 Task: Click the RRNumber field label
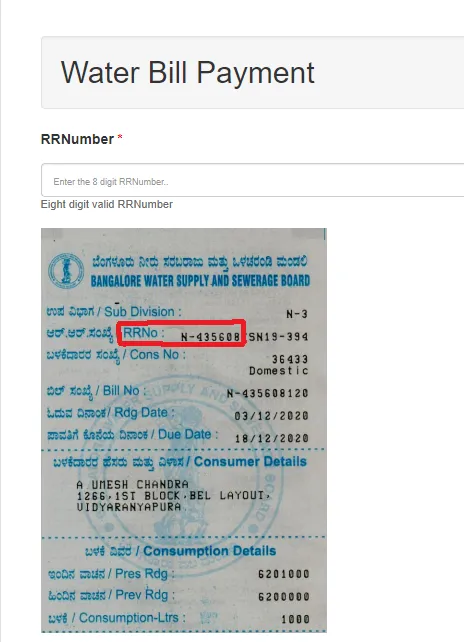(x=77, y=139)
